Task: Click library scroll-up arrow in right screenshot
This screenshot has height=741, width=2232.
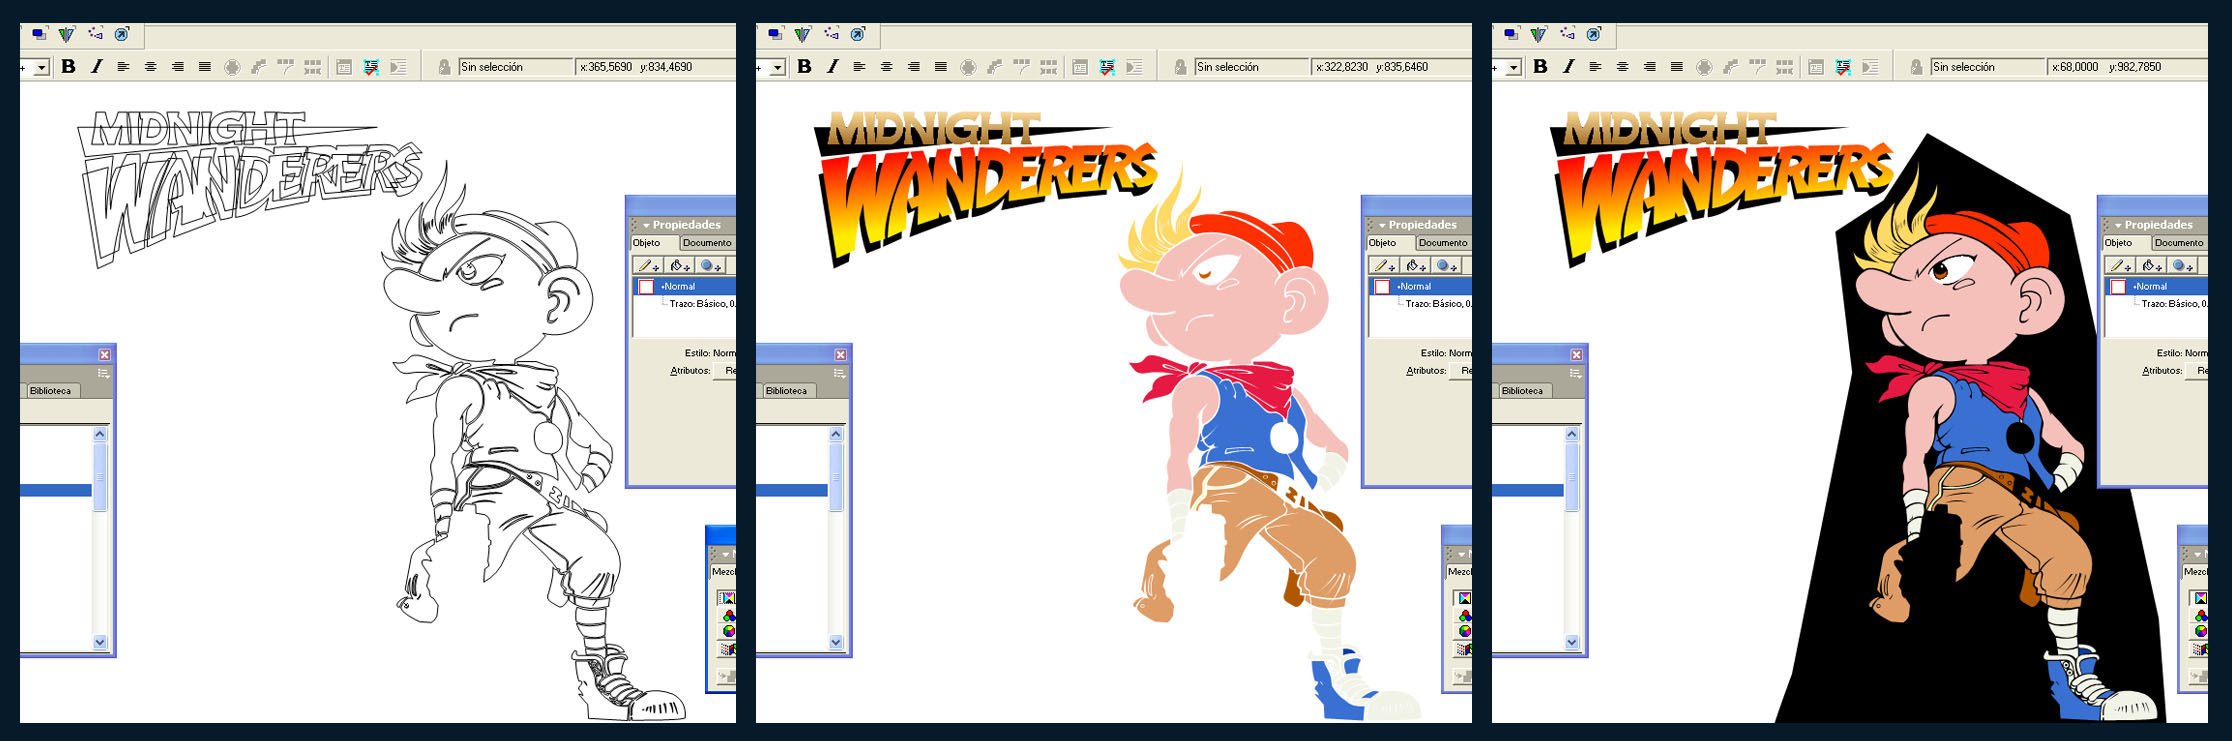Action: 1572,434
